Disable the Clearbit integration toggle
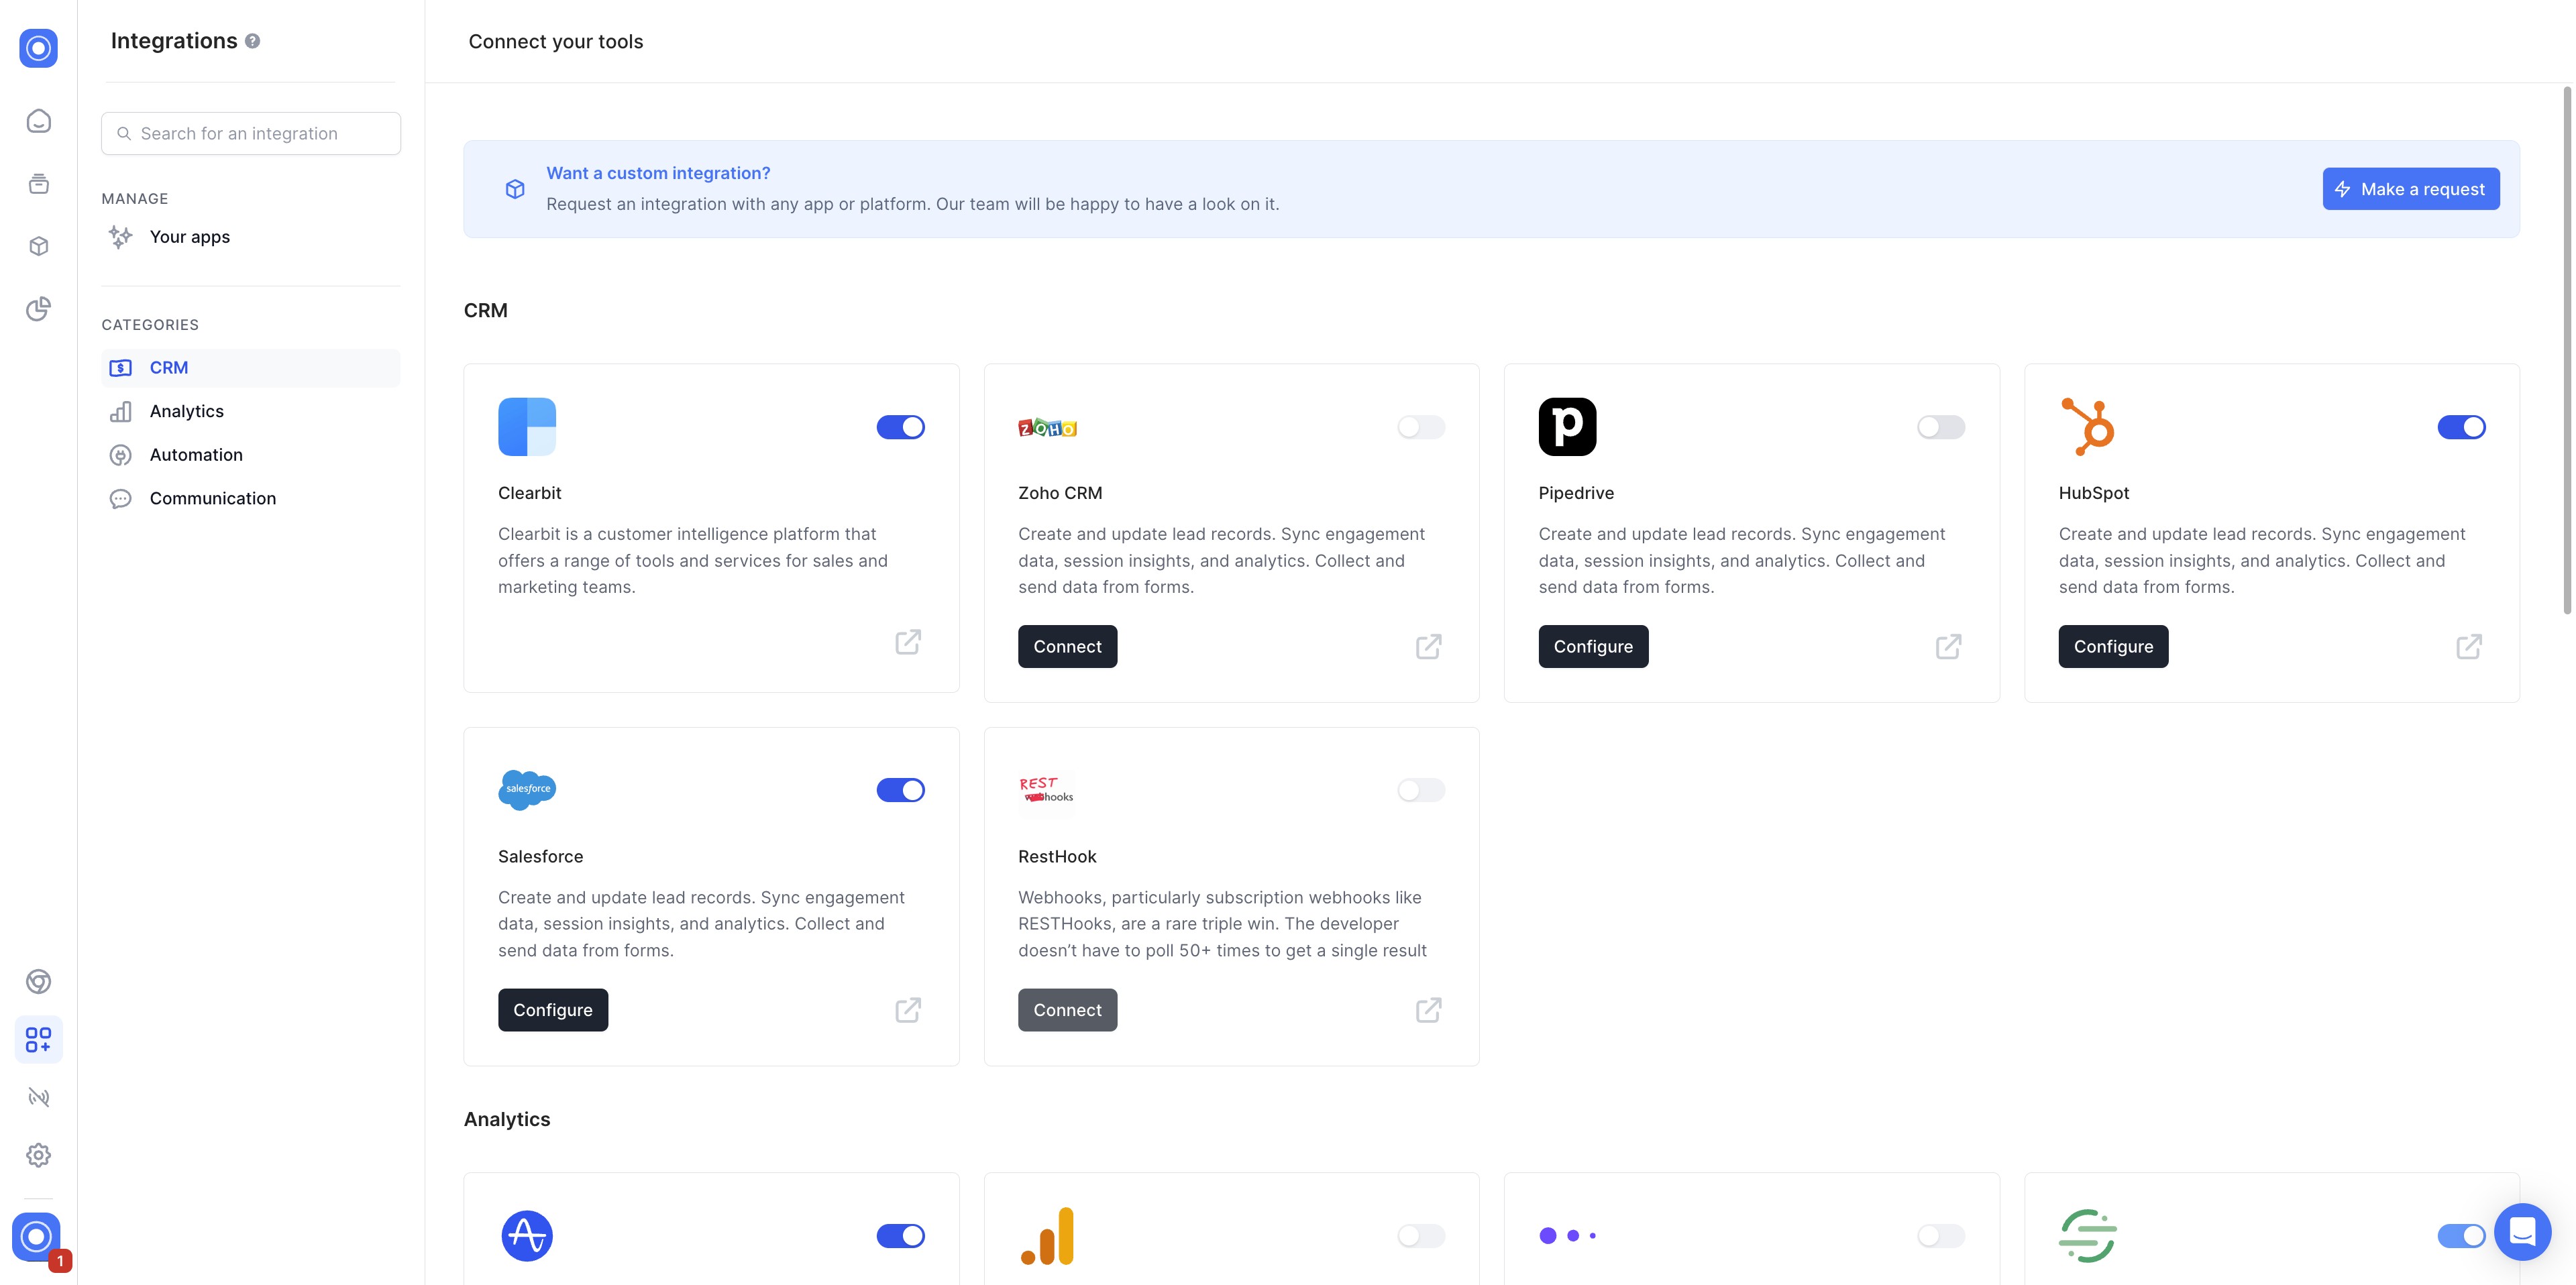2576x1285 pixels. tap(901, 426)
